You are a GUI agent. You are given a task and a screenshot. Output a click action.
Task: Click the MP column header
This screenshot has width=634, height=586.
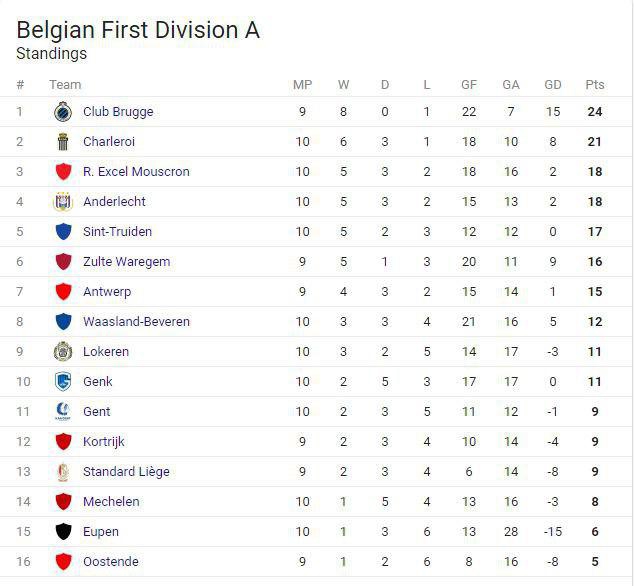coord(302,85)
